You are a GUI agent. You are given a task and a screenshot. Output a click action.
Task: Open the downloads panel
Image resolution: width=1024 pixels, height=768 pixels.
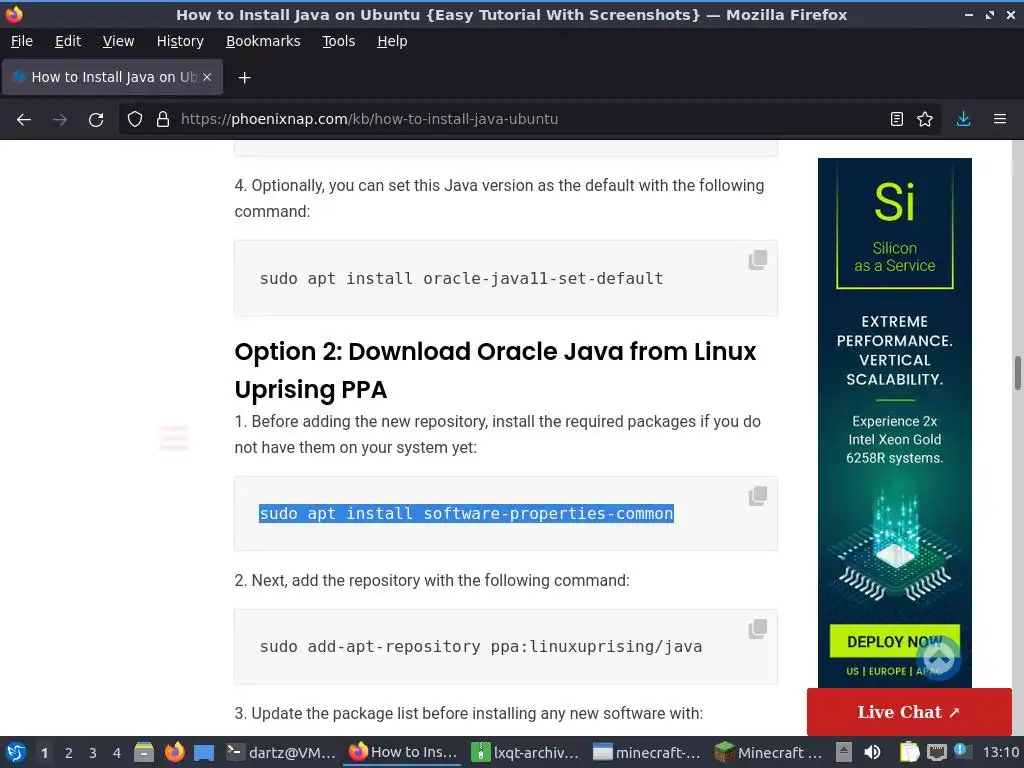963,120
